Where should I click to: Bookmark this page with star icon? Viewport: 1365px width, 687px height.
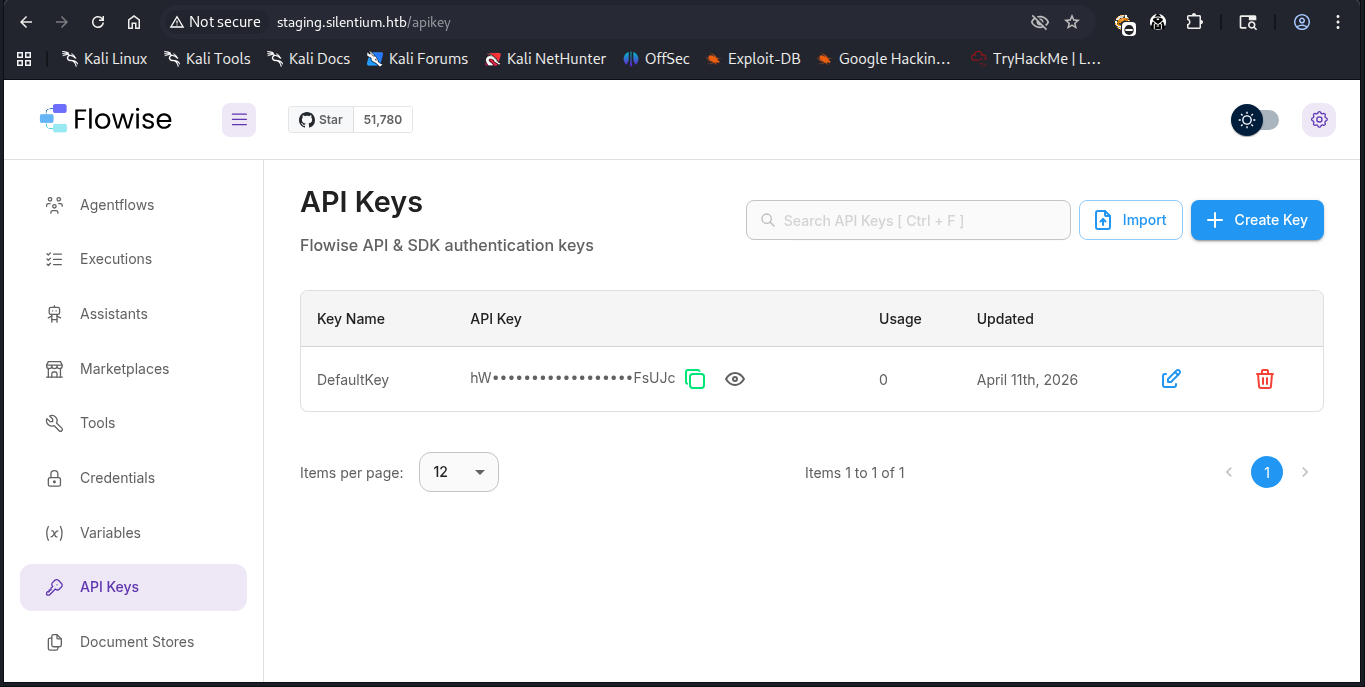(x=1072, y=22)
